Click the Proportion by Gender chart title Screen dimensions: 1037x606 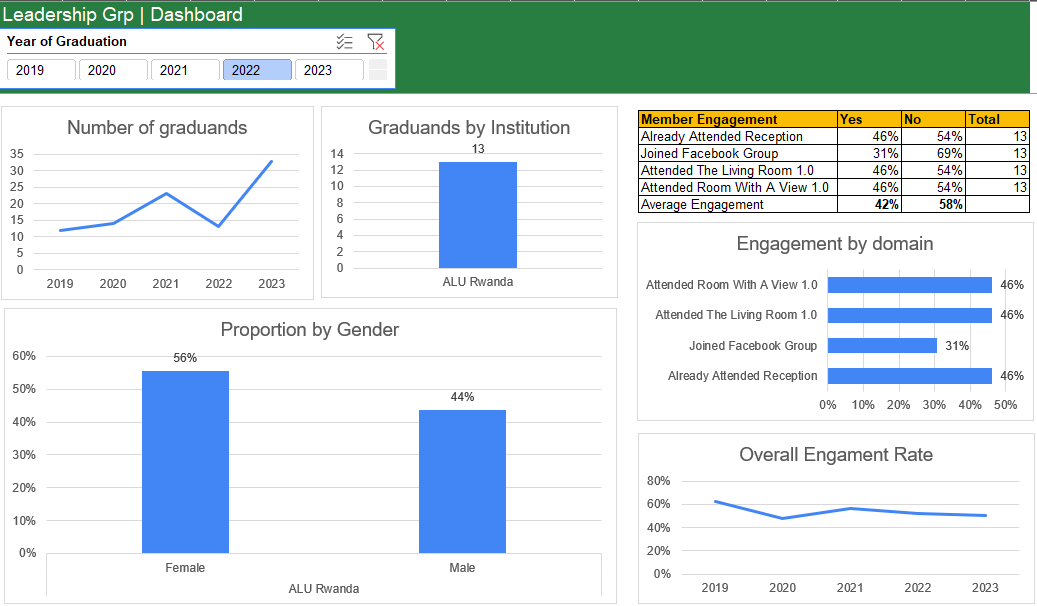tap(309, 330)
